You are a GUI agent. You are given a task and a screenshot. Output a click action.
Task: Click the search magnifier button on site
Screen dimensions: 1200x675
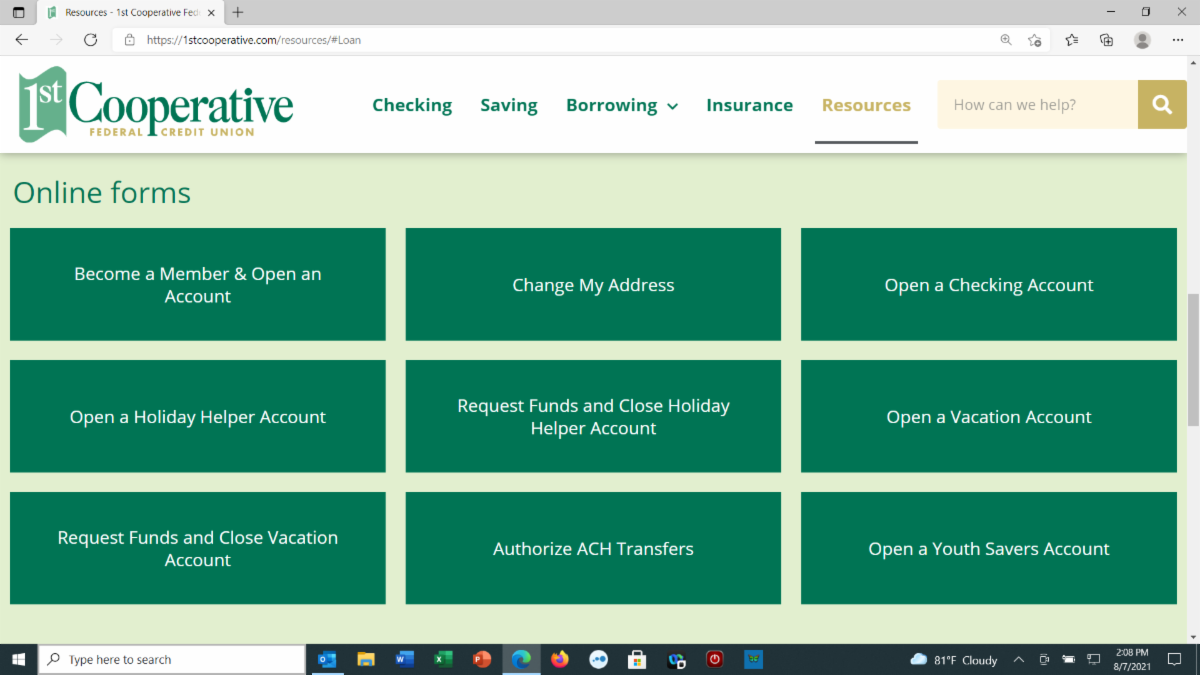(1161, 105)
